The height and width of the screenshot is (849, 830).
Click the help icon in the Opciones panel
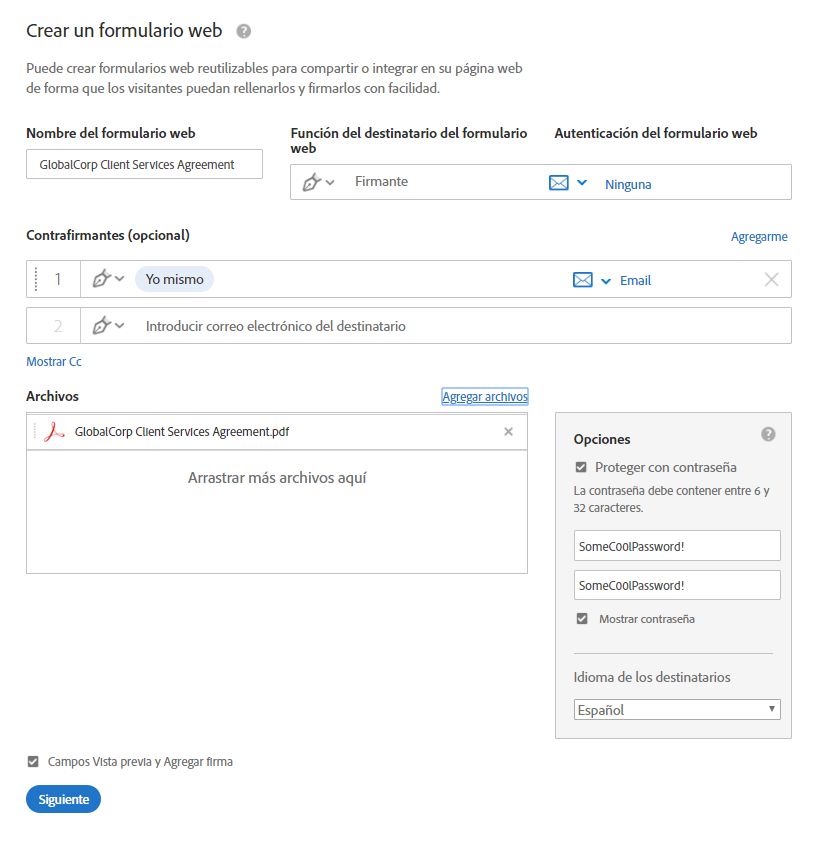point(768,434)
